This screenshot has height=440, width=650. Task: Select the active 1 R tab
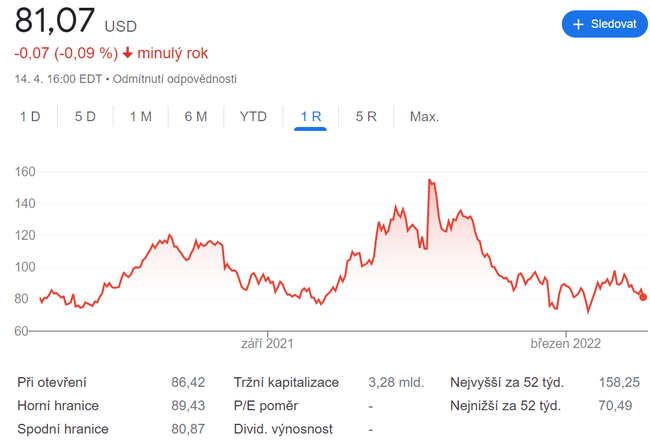(310, 117)
